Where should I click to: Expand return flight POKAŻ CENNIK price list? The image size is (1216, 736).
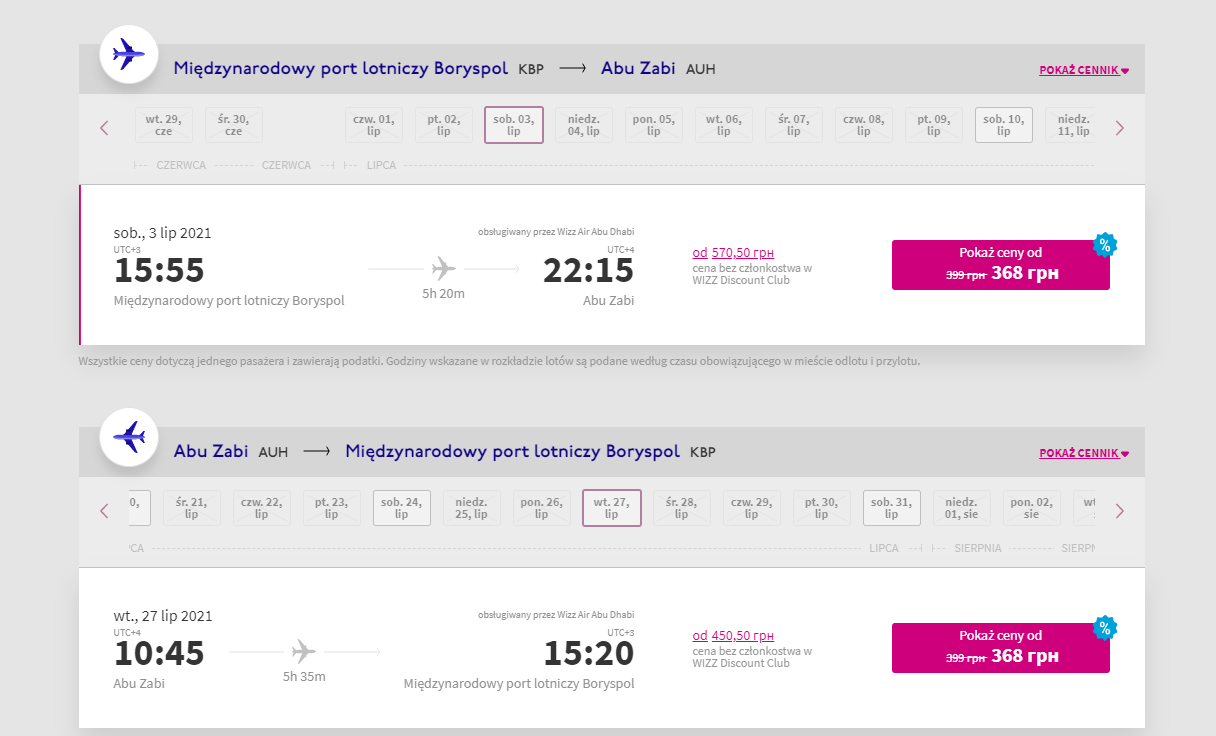click(x=1084, y=453)
